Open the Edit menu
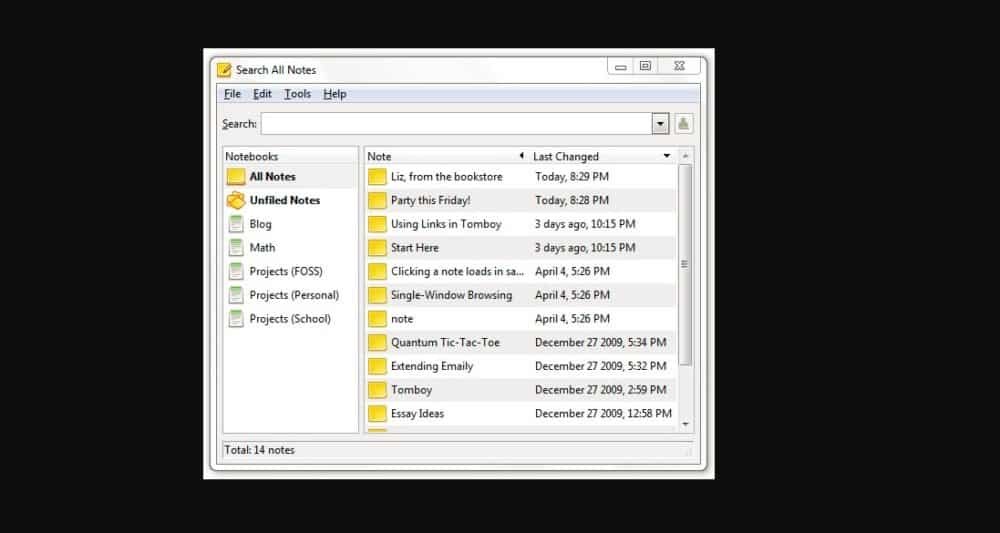Screen dimensions: 1000x533 [262, 94]
